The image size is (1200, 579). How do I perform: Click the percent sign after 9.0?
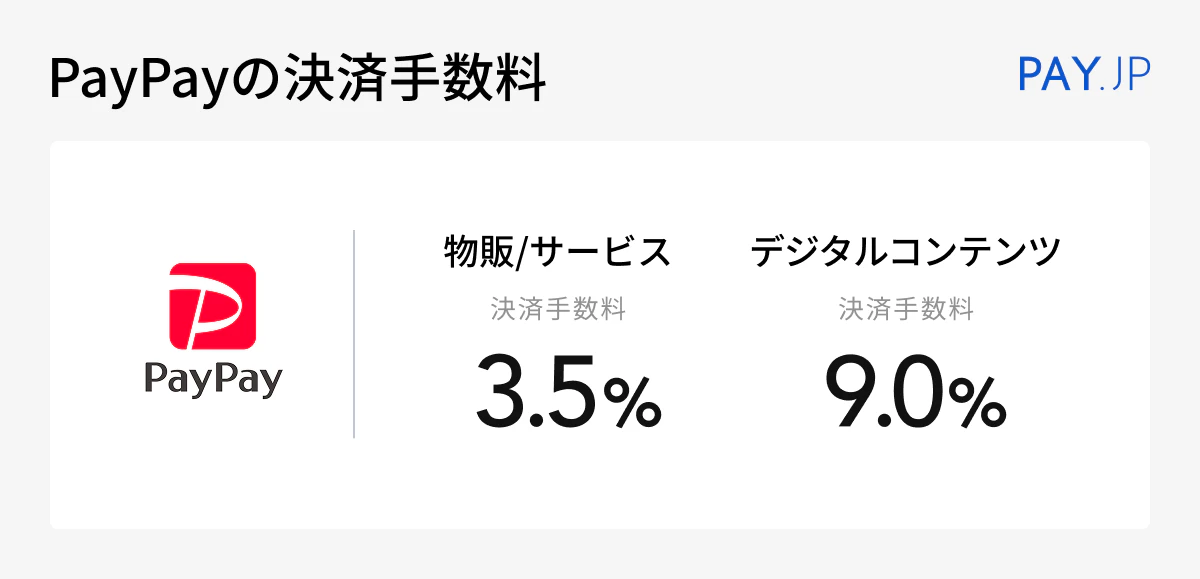[977, 402]
